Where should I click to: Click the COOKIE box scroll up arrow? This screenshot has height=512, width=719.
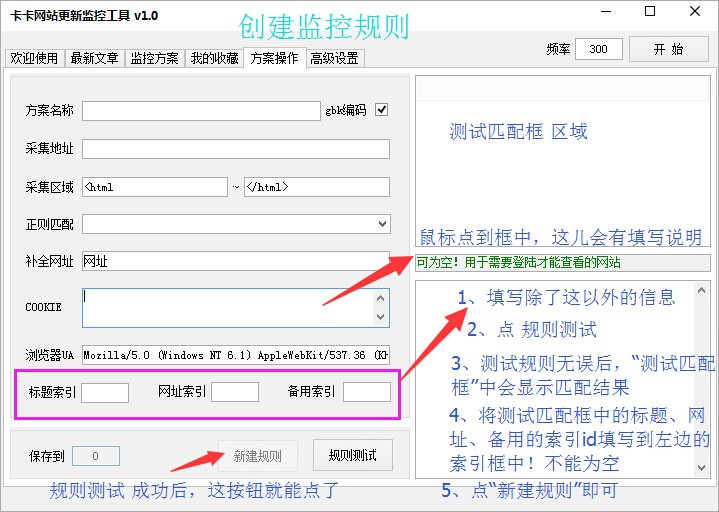tap(380, 298)
